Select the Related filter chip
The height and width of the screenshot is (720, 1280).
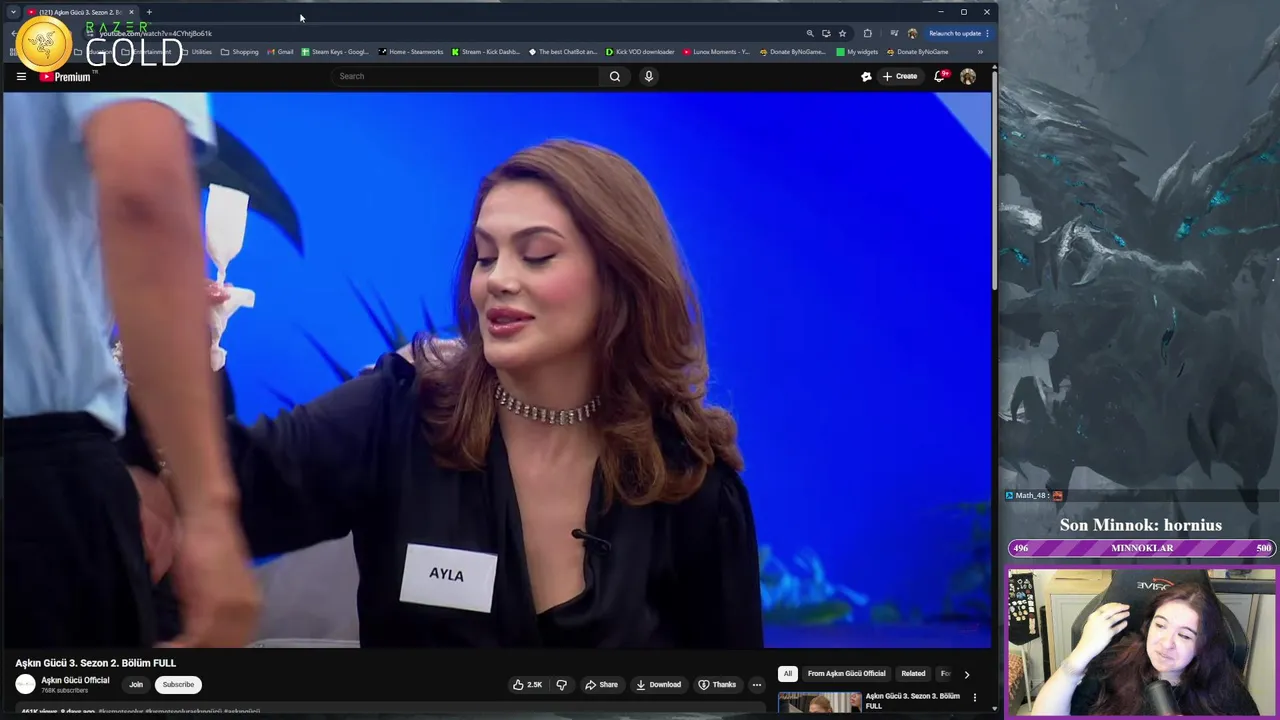coord(913,674)
